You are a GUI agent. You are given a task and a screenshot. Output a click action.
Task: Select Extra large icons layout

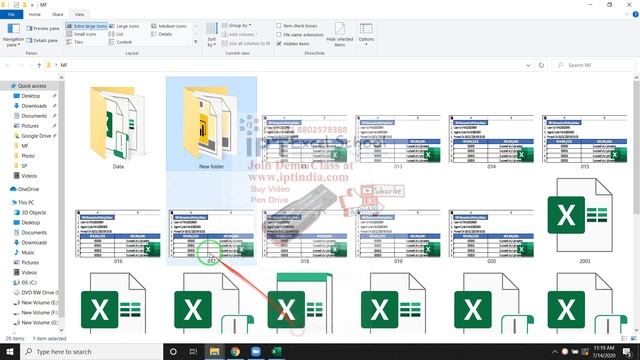click(87, 26)
